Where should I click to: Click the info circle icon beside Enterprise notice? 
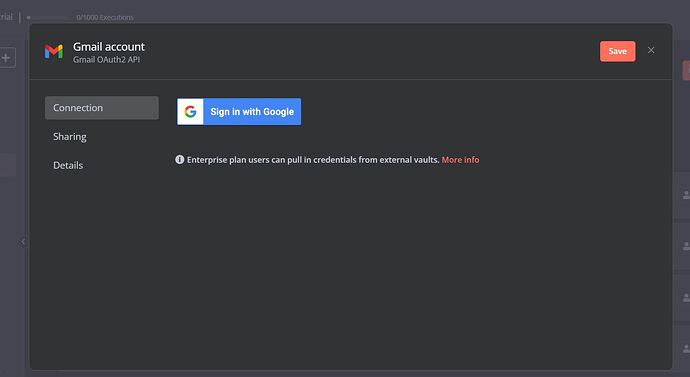tap(180, 159)
